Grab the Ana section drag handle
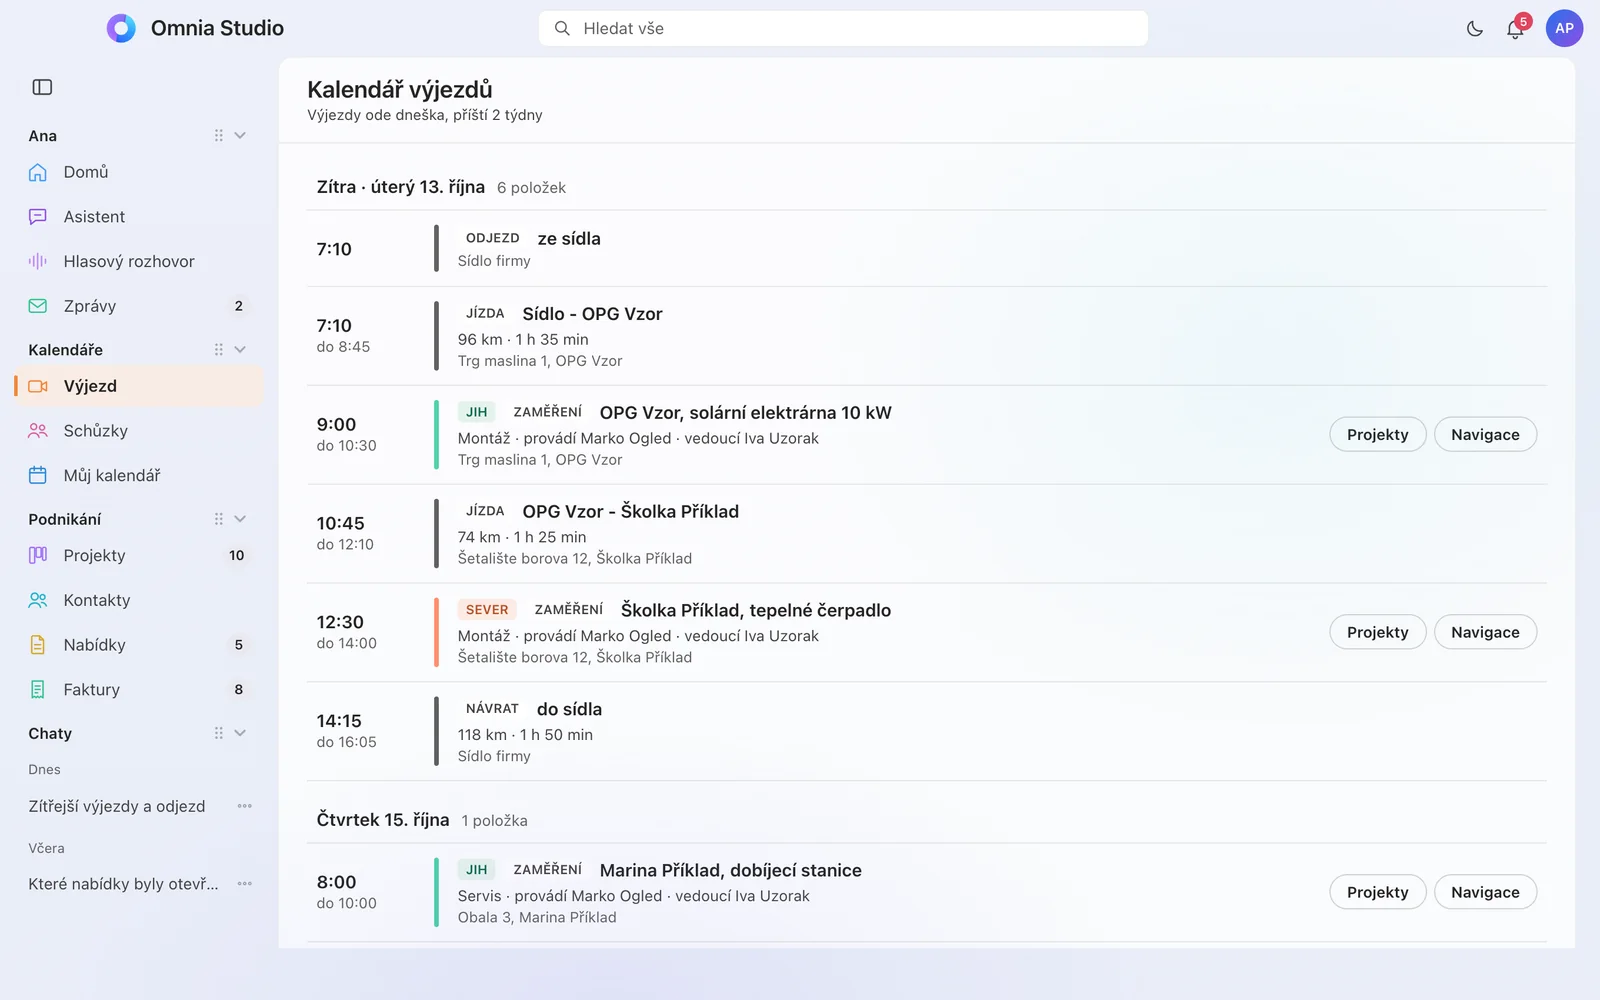Screen dimensions: 1600x1000 click(218, 135)
